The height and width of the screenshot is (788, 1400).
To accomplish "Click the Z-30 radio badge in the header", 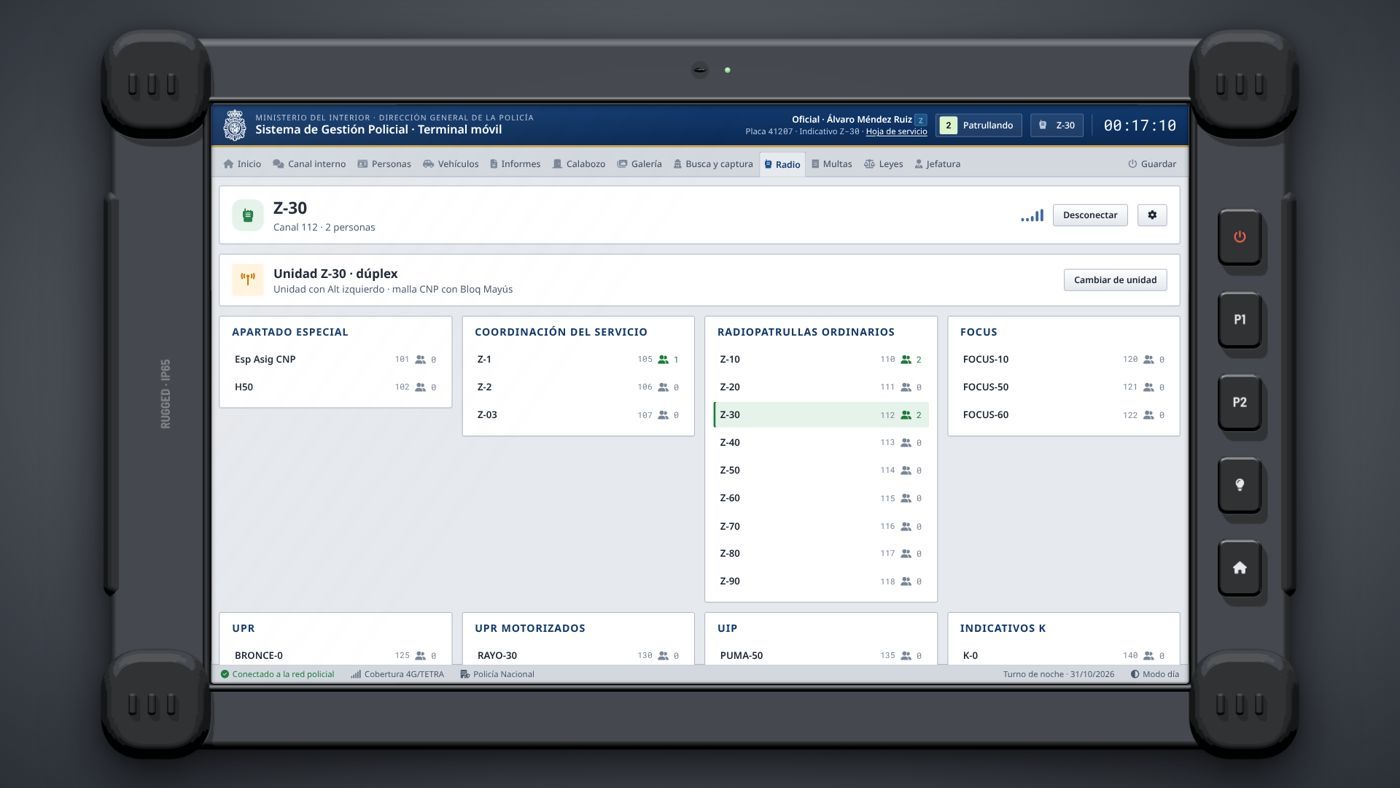I will click(x=1057, y=125).
